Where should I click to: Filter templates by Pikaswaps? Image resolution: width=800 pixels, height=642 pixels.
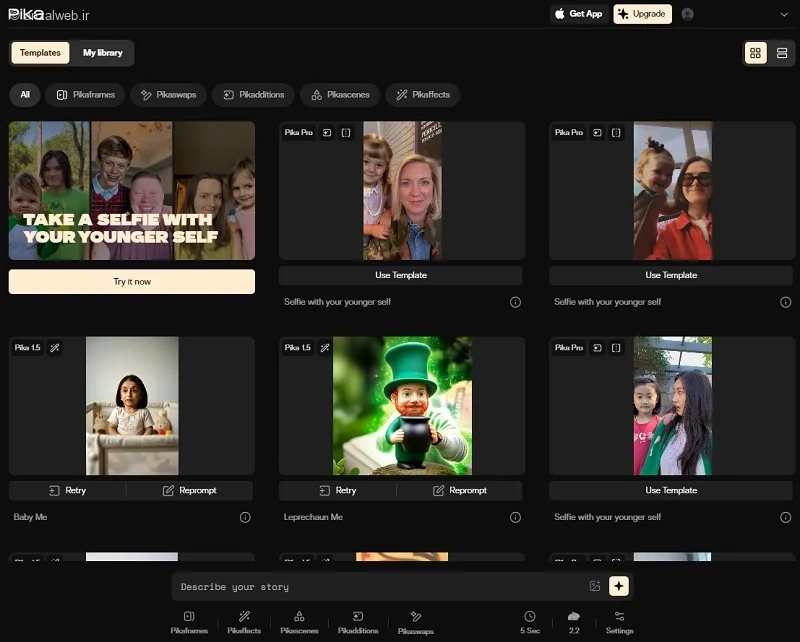click(x=168, y=95)
